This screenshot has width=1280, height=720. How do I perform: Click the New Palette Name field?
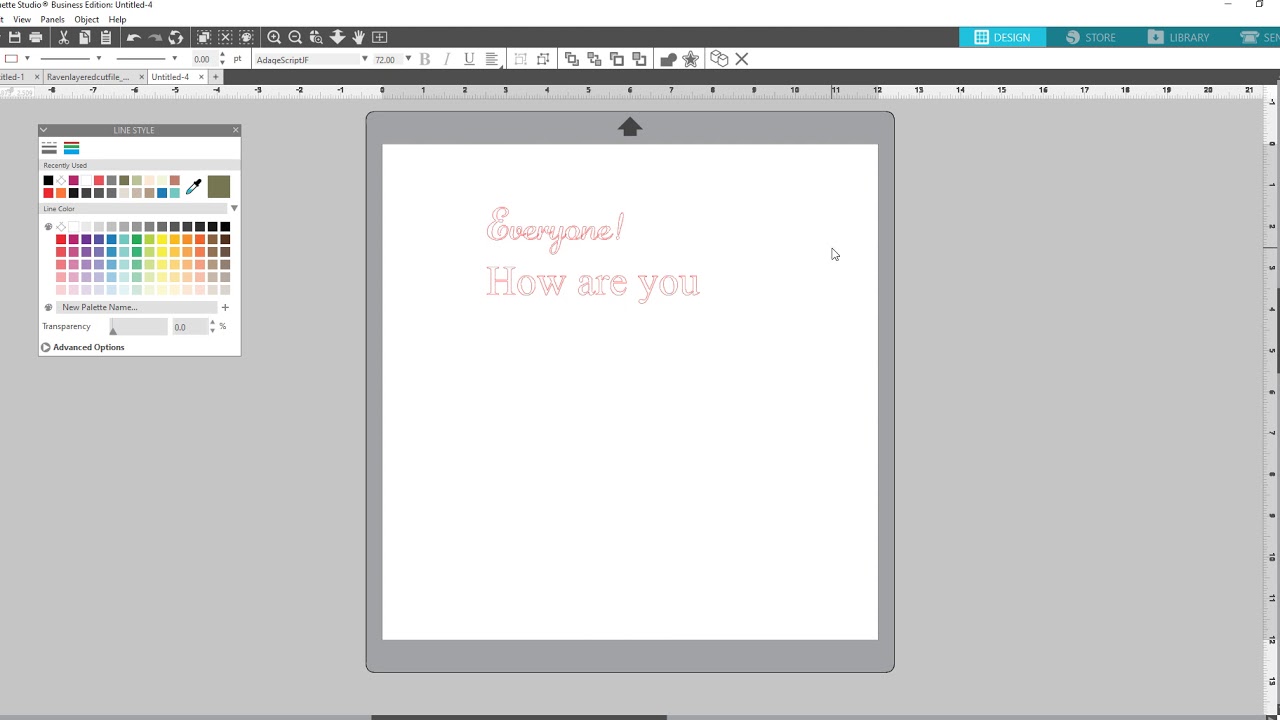(x=135, y=307)
